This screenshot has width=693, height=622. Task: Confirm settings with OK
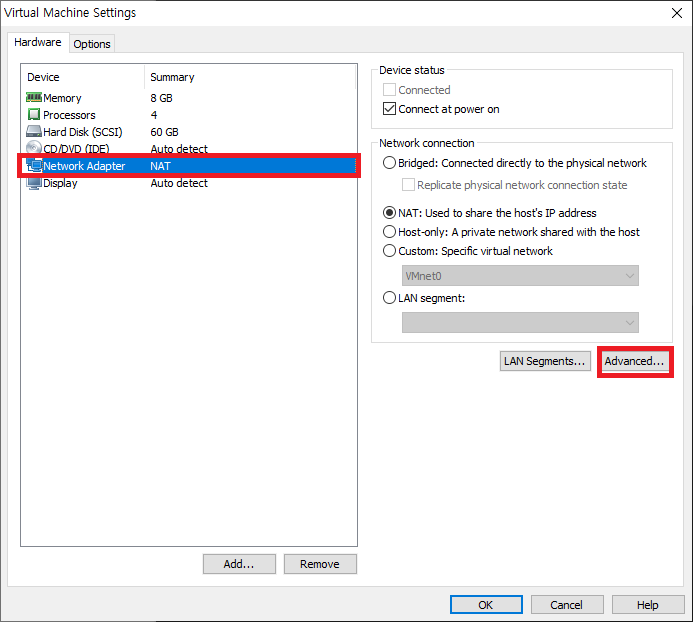coord(486,605)
